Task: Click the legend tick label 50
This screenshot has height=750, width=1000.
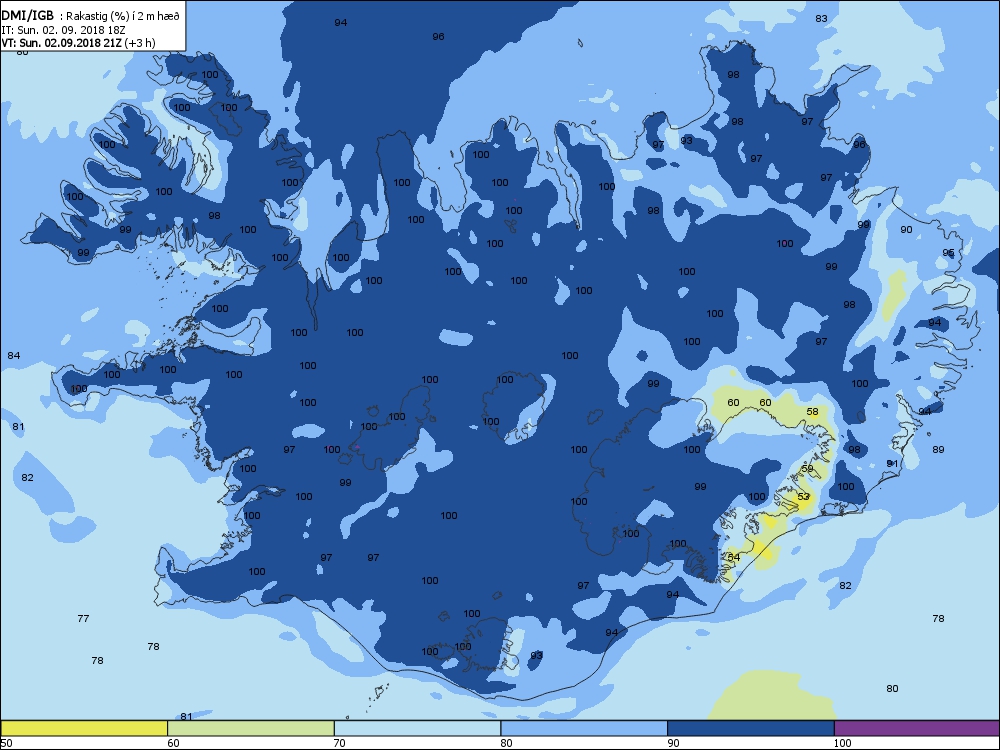Action: click(x=6, y=743)
